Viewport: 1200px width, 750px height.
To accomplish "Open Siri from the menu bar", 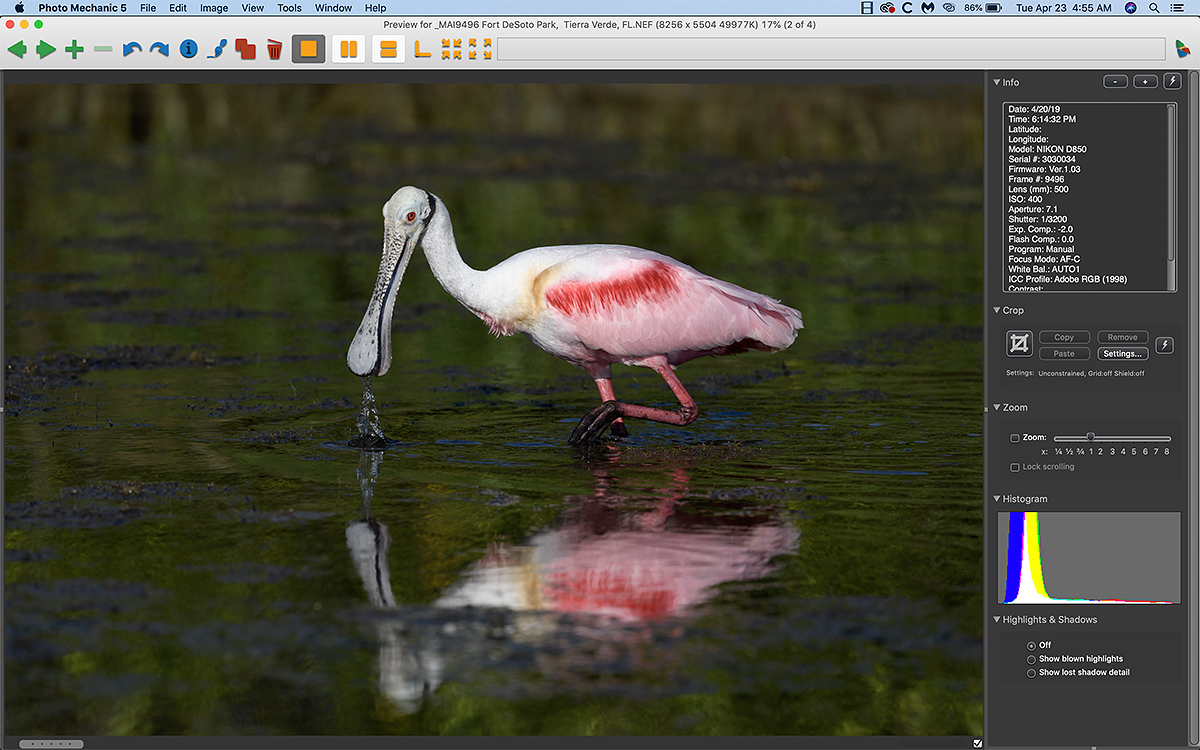I will (1130, 8).
